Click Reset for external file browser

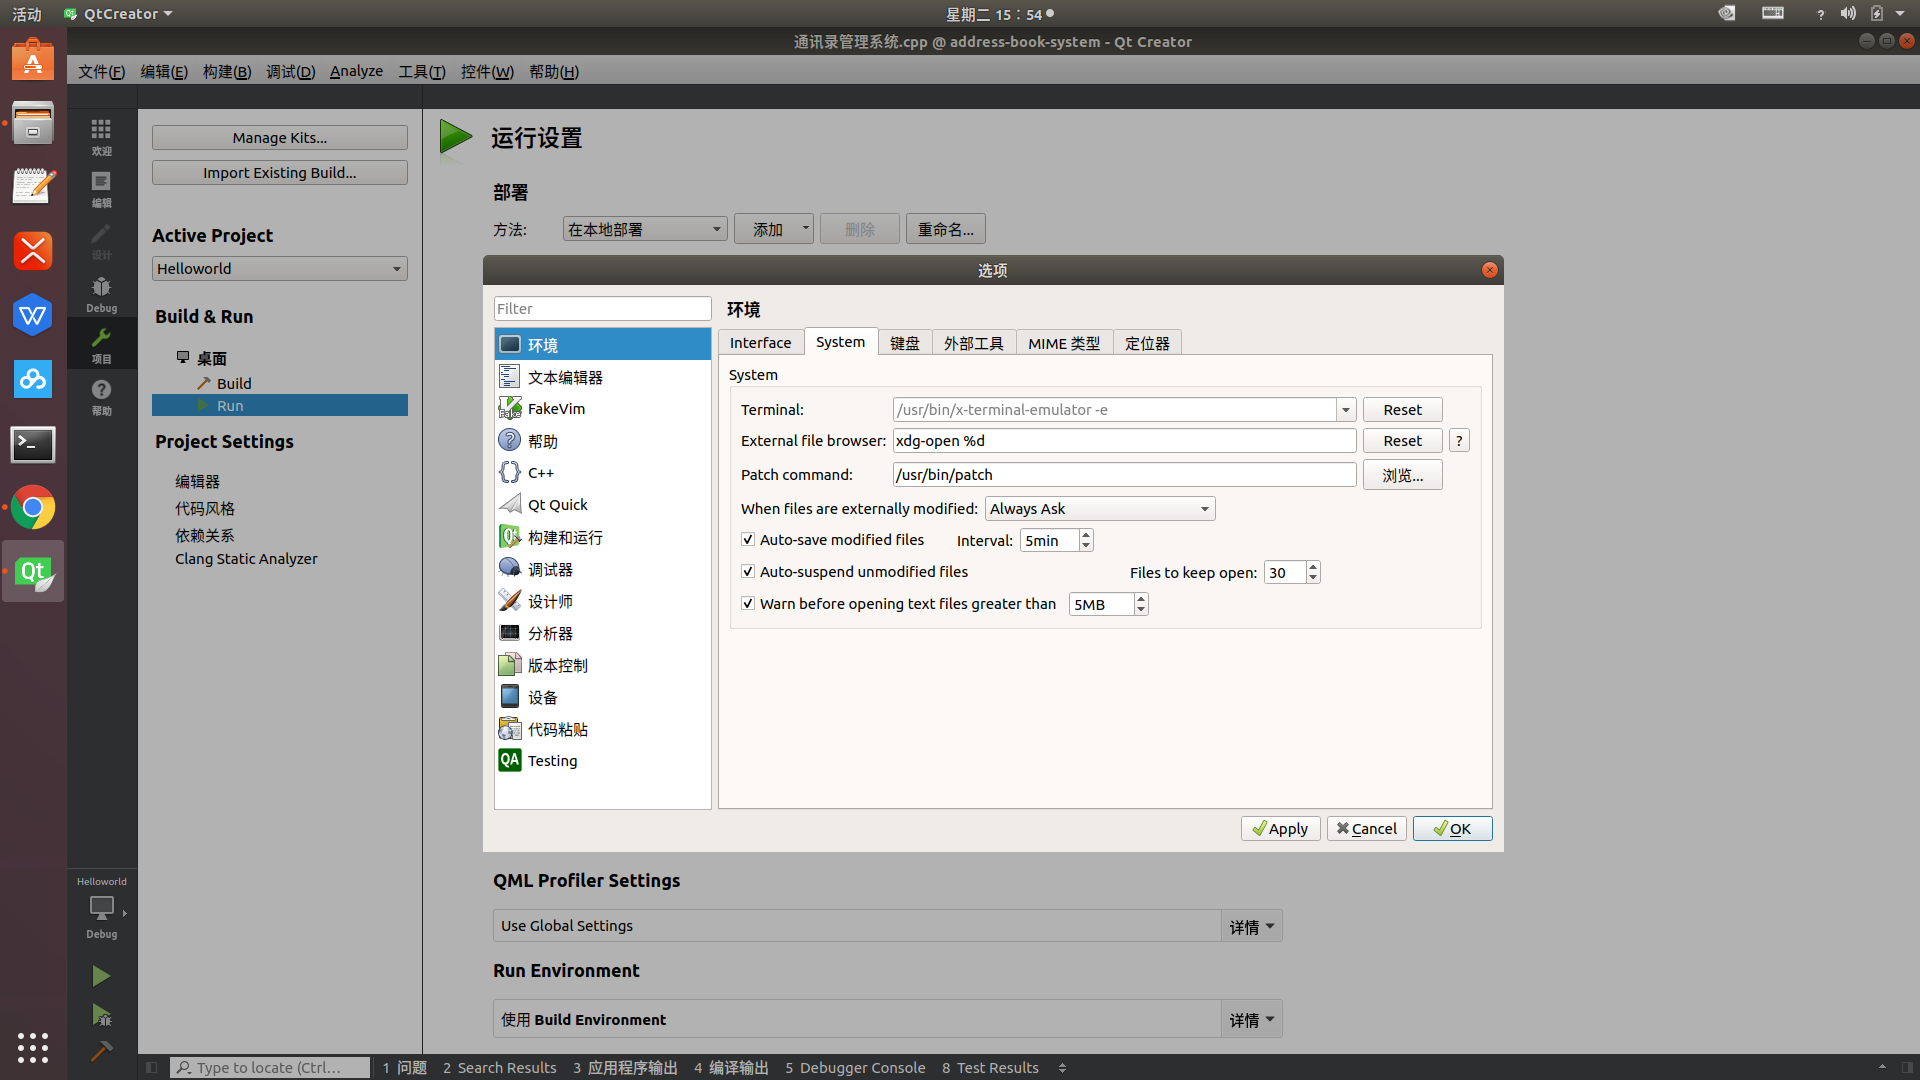coord(1402,441)
